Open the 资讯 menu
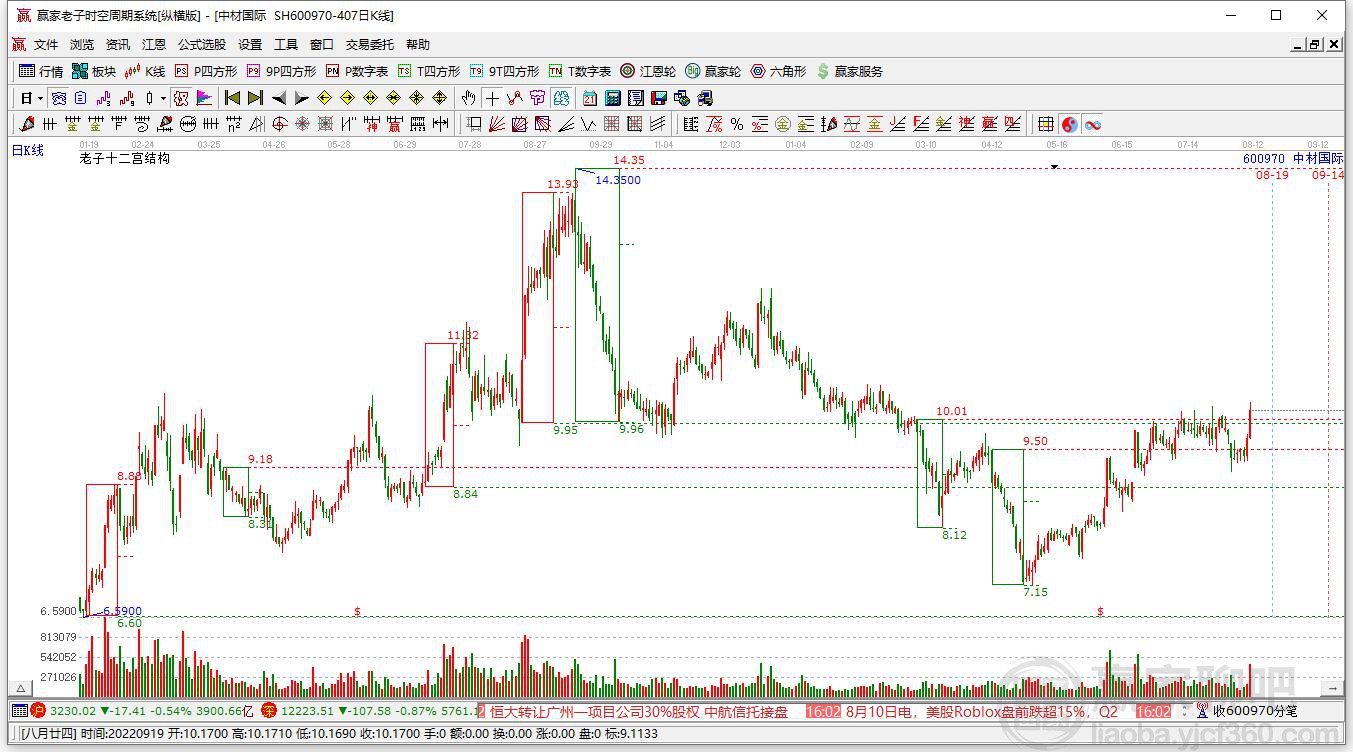1353x752 pixels. pyautogui.click(x=118, y=45)
